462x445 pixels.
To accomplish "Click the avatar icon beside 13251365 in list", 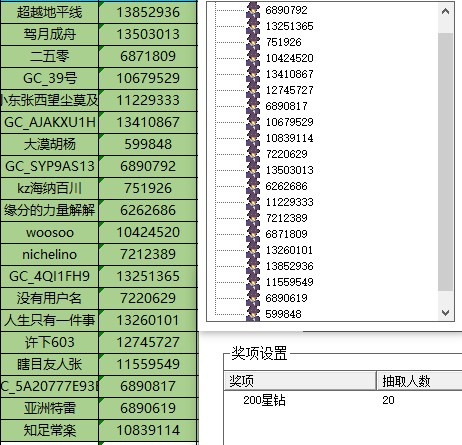I will [253, 26].
